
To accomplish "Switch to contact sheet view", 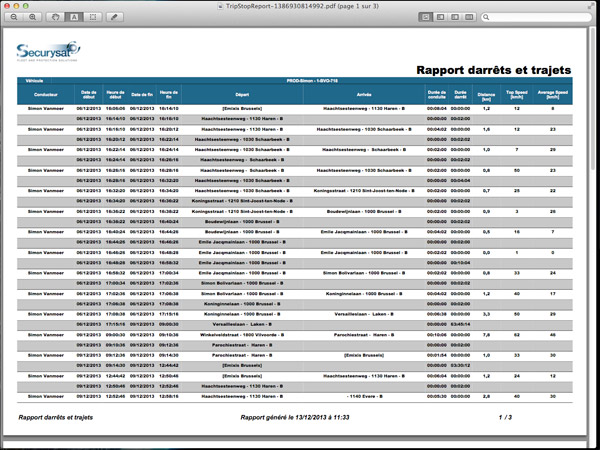I will (x=470, y=17).
